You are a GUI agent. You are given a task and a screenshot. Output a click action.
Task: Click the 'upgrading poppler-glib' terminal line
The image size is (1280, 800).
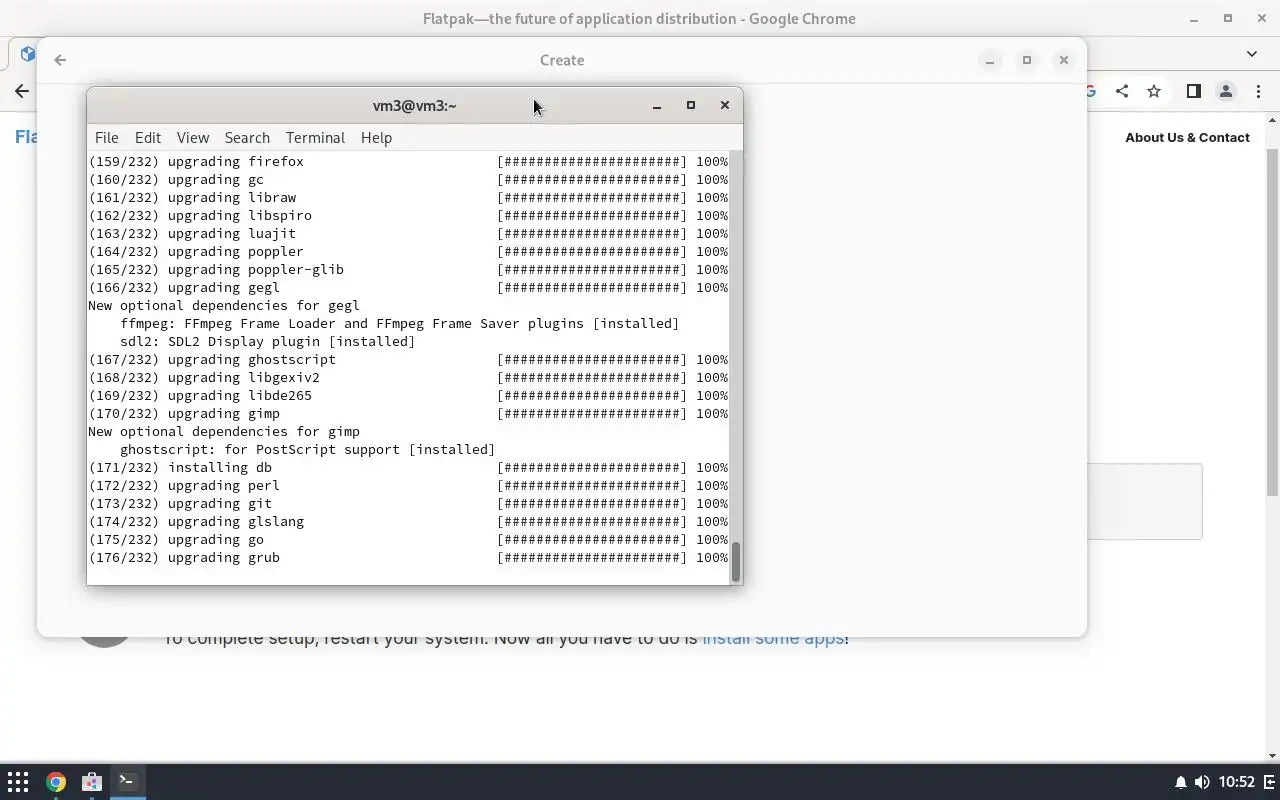pyautogui.click(x=408, y=270)
